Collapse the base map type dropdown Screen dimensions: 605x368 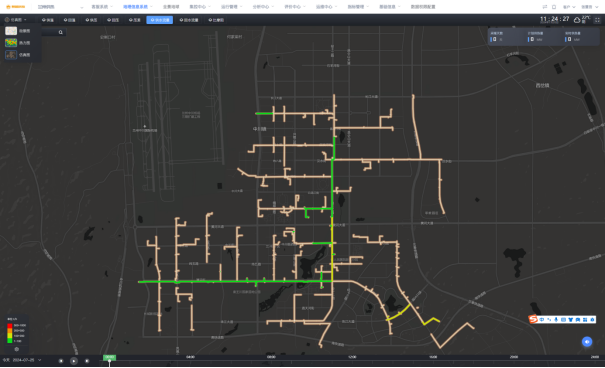(x=16, y=20)
